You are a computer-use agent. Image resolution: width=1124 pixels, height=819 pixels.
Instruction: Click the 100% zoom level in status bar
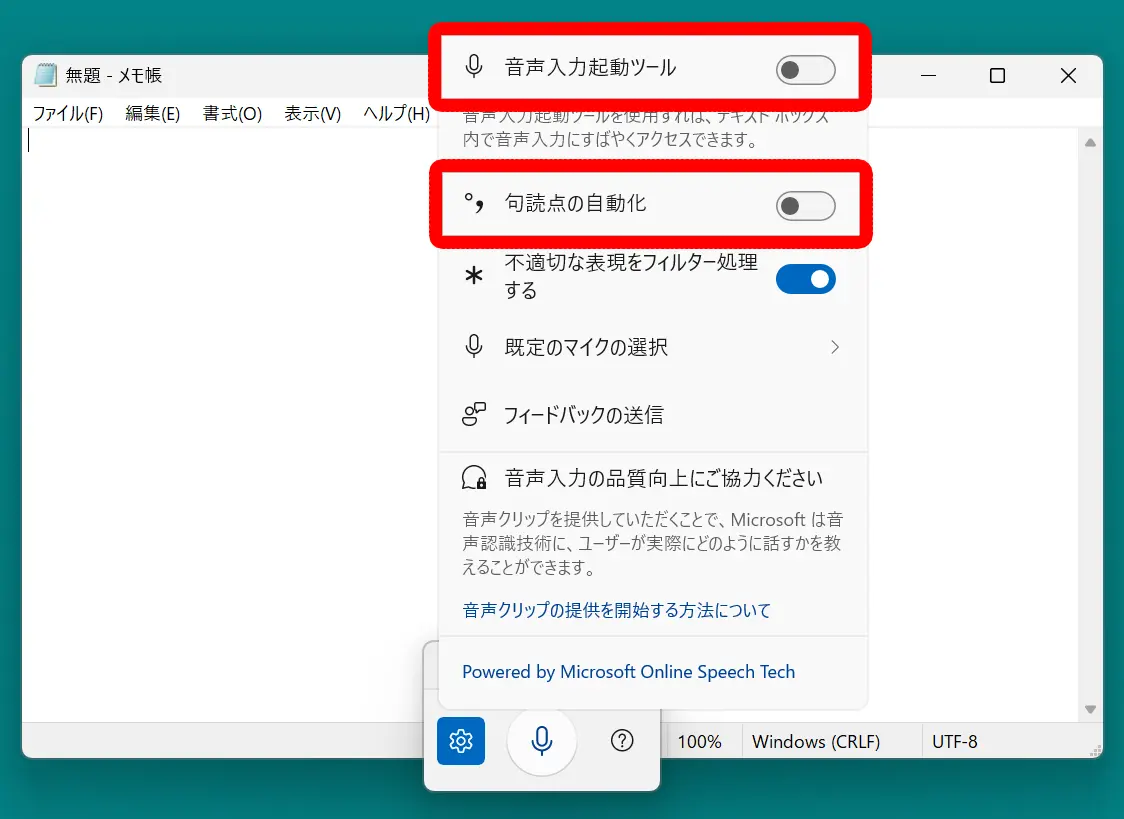pyautogui.click(x=701, y=741)
